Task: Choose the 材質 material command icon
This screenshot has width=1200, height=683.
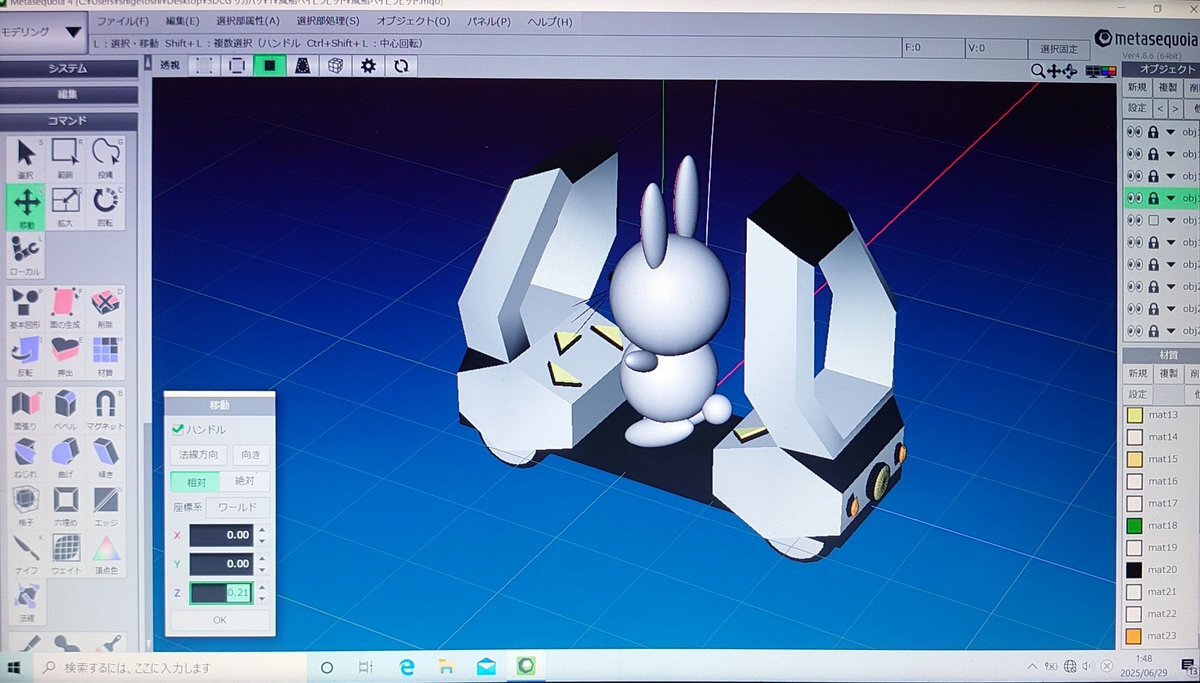Action: [106, 356]
